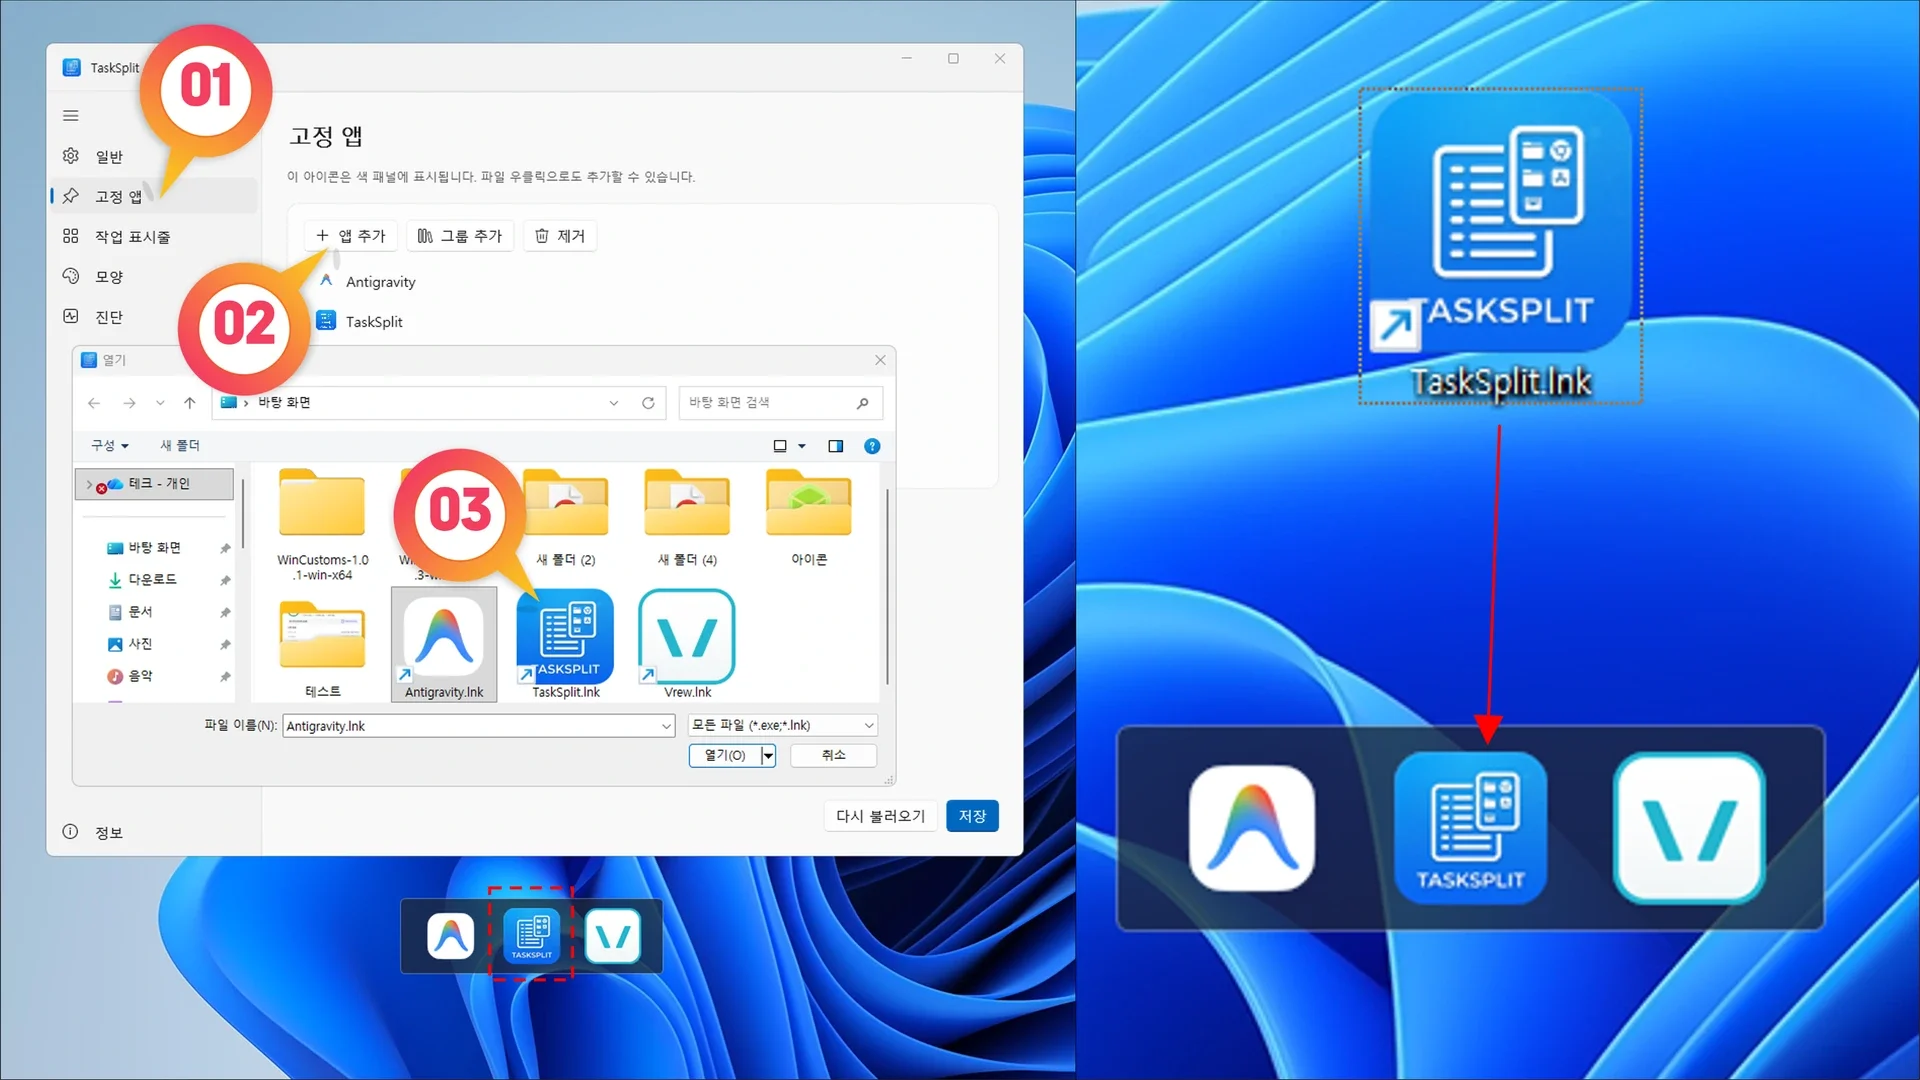Go up one folder level
Screen dimensions: 1920x1080
tap(190, 403)
